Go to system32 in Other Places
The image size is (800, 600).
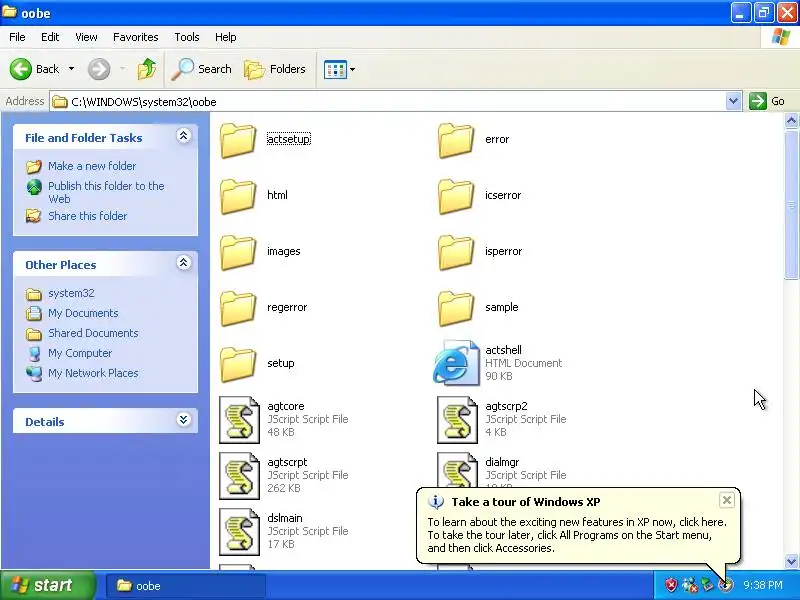pyautogui.click(x=71, y=293)
